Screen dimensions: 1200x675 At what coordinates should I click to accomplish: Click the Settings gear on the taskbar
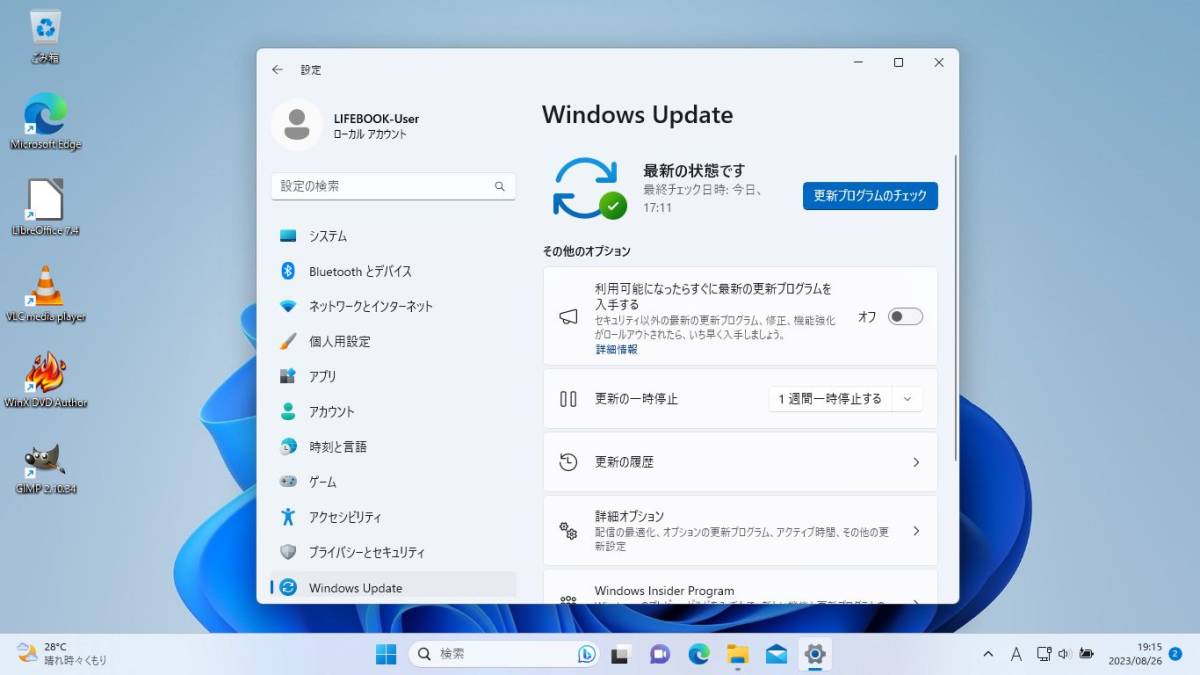(815, 654)
